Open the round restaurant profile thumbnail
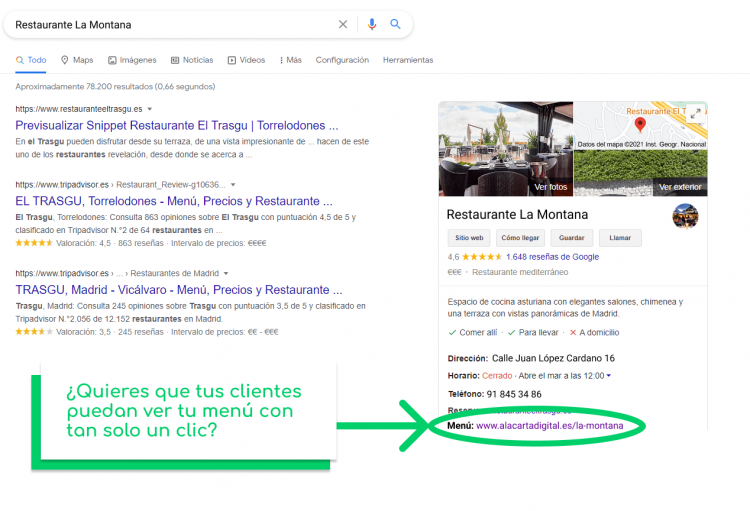 point(685,216)
